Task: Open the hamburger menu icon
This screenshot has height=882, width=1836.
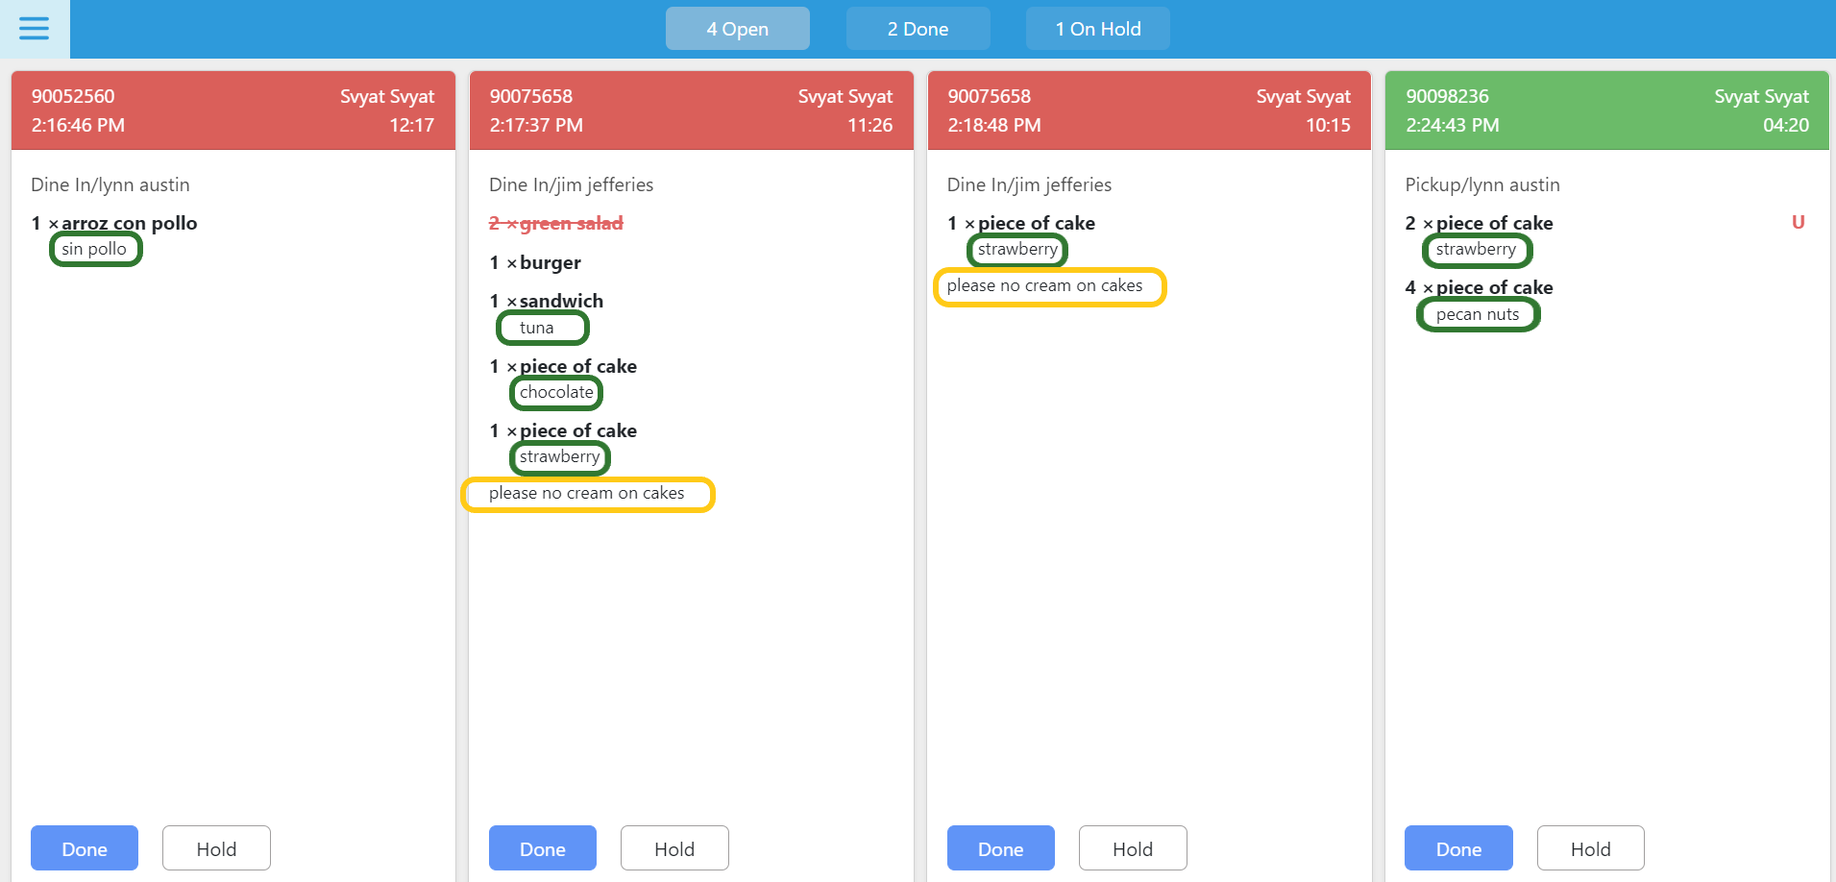Action: [34, 28]
